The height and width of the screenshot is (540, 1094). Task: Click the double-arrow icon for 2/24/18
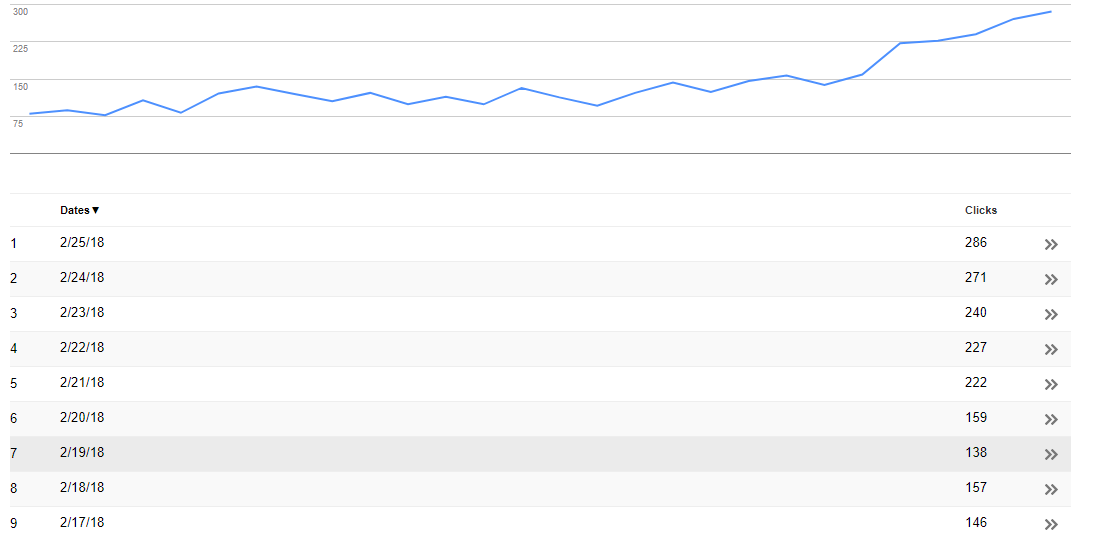[1051, 279]
